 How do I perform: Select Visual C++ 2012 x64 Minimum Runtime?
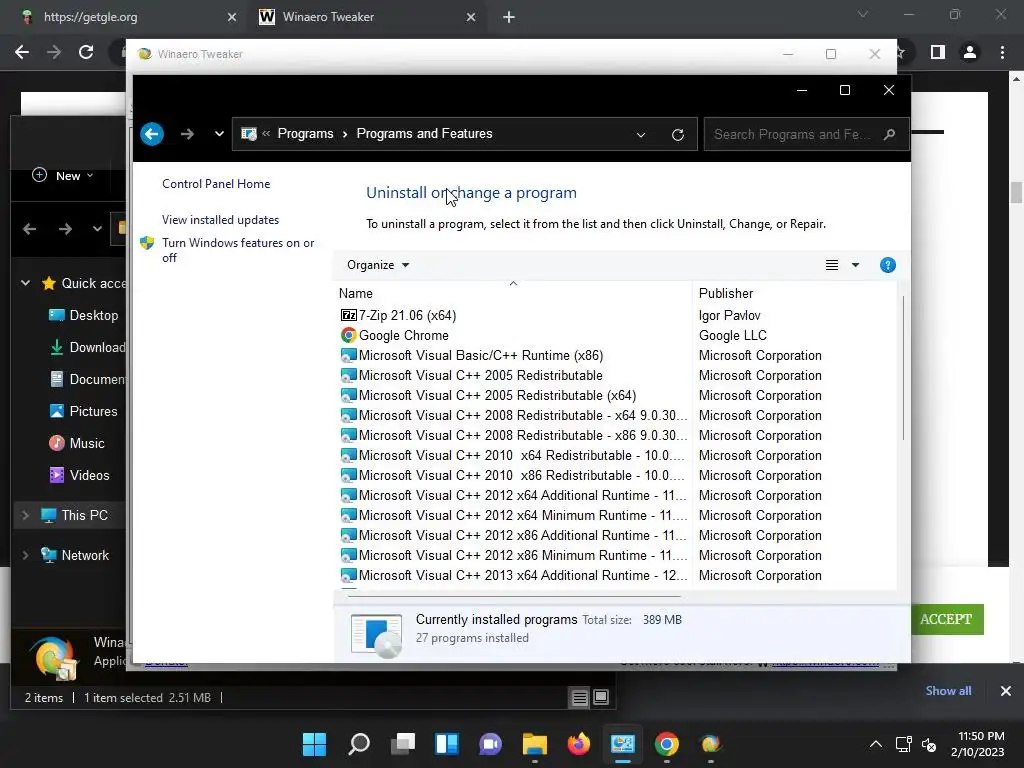coord(513,516)
